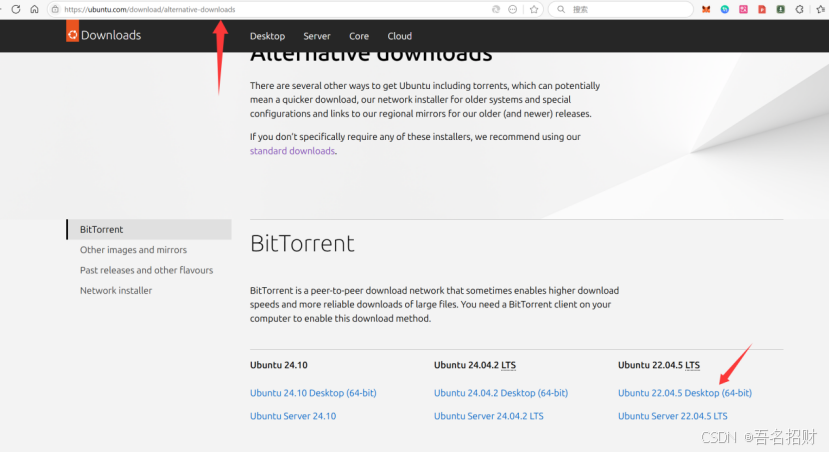829x453 pixels.
Task: Click the magnifier icon in search box
Action: click(x=561, y=9)
